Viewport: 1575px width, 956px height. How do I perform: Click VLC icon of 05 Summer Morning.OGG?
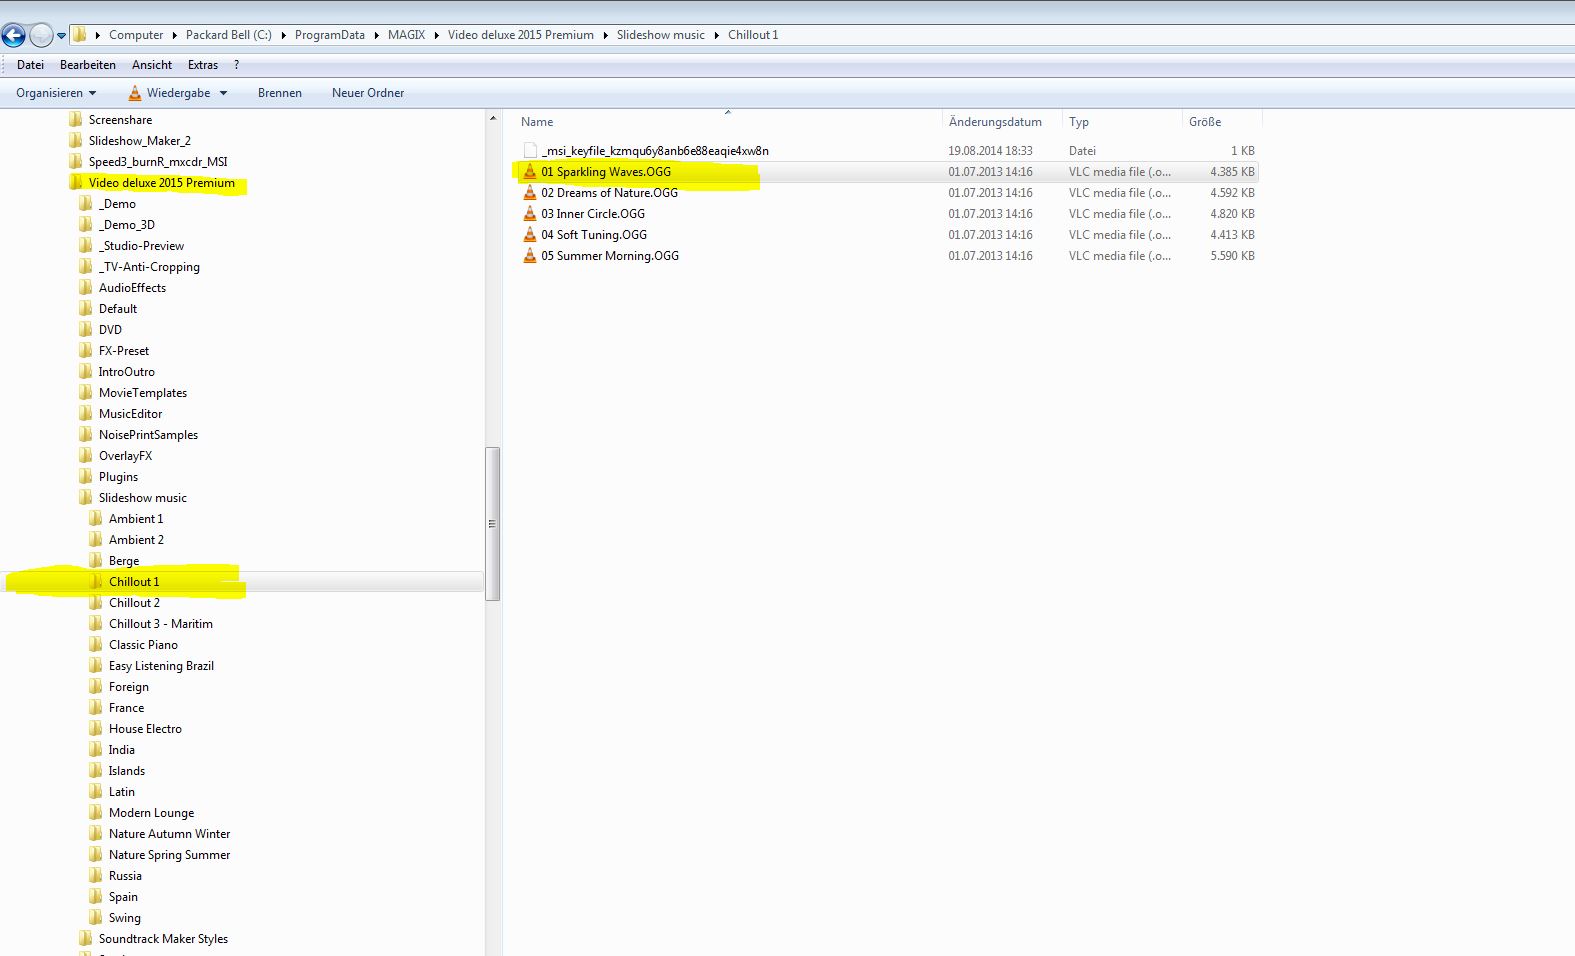(530, 256)
